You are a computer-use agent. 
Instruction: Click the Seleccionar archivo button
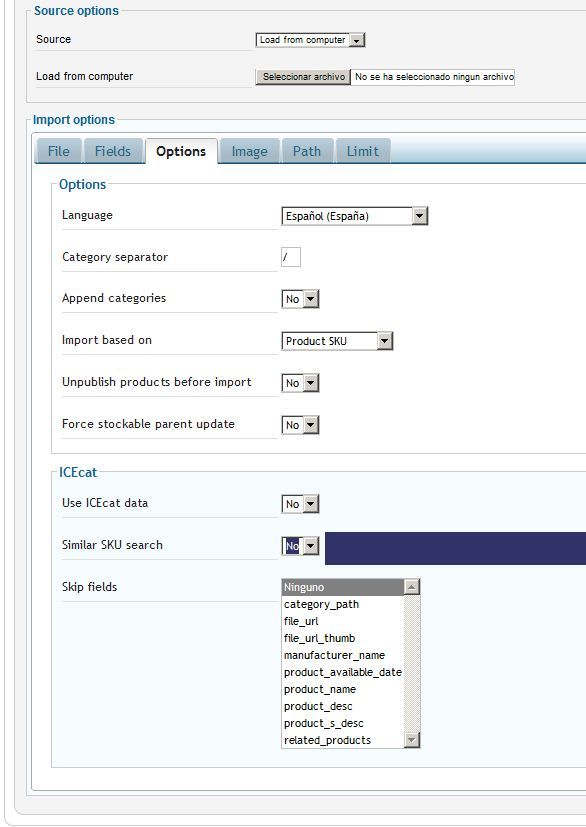(x=303, y=77)
